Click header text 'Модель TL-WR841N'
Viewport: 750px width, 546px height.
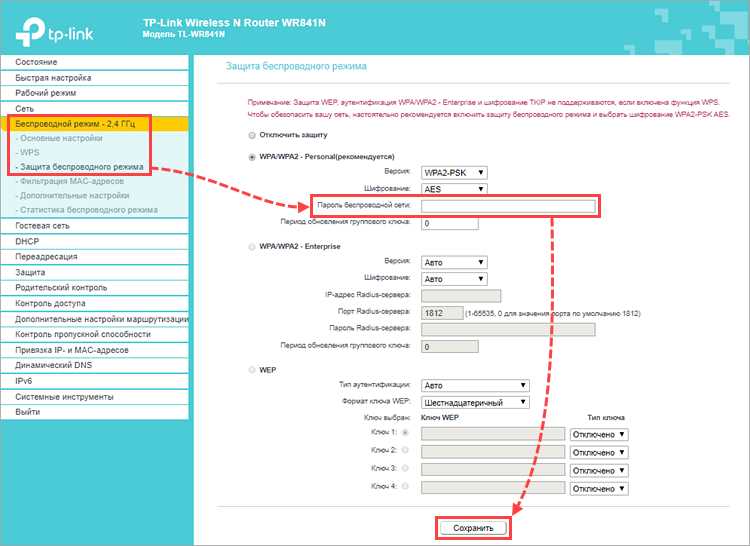coord(183,34)
